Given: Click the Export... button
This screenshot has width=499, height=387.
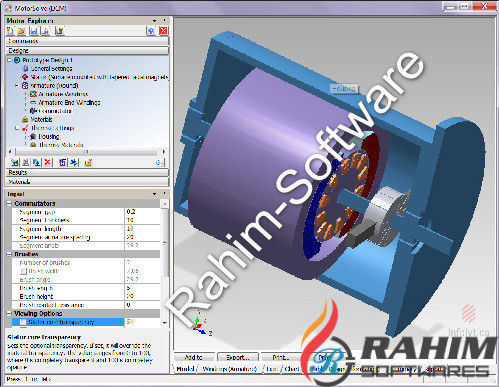Looking at the screenshot, I should click(x=238, y=357).
